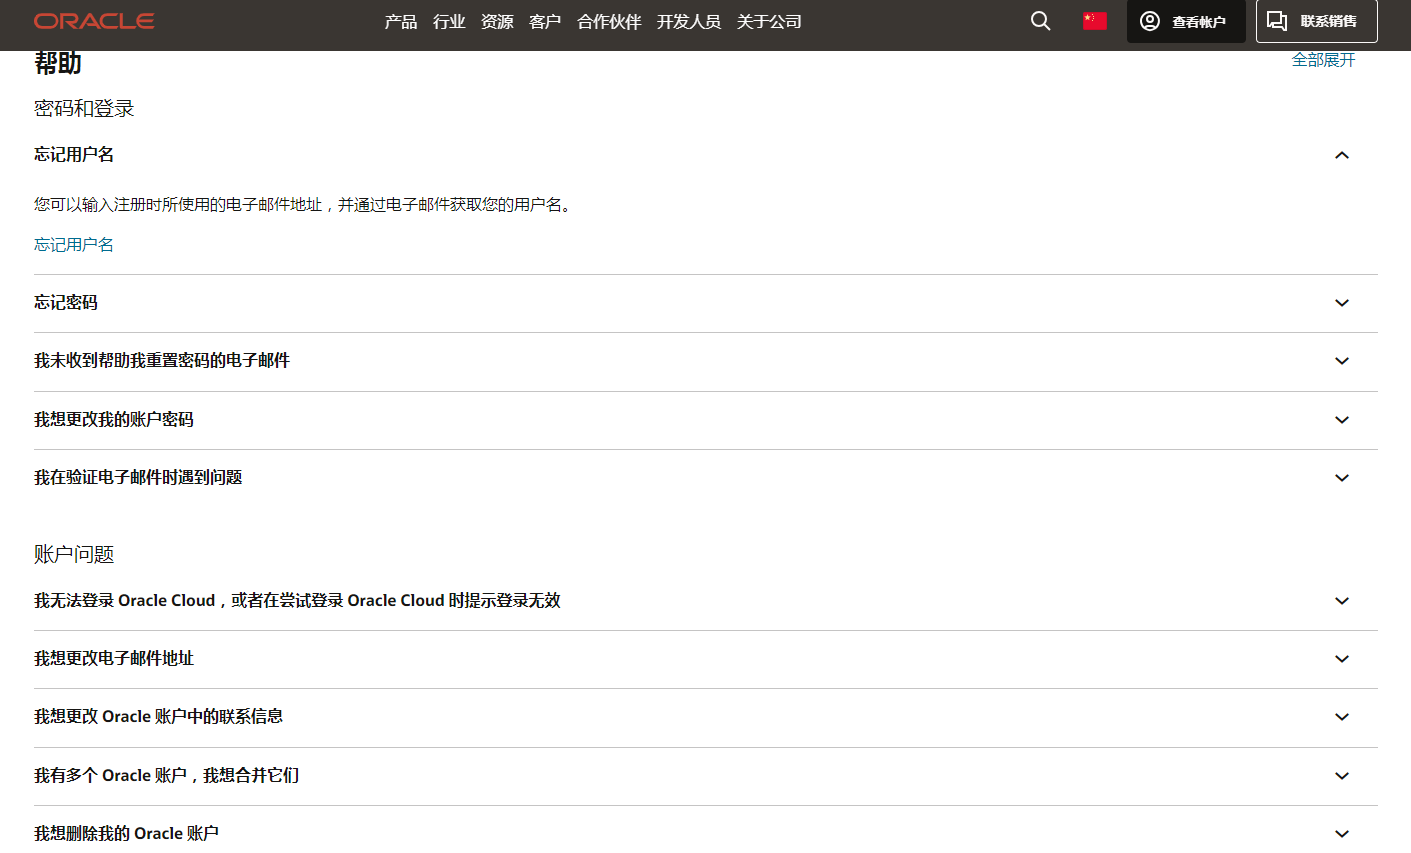
Task: Expand chevron for 我在验证电子邮件时遇到问题
Action: pyautogui.click(x=1342, y=478)
